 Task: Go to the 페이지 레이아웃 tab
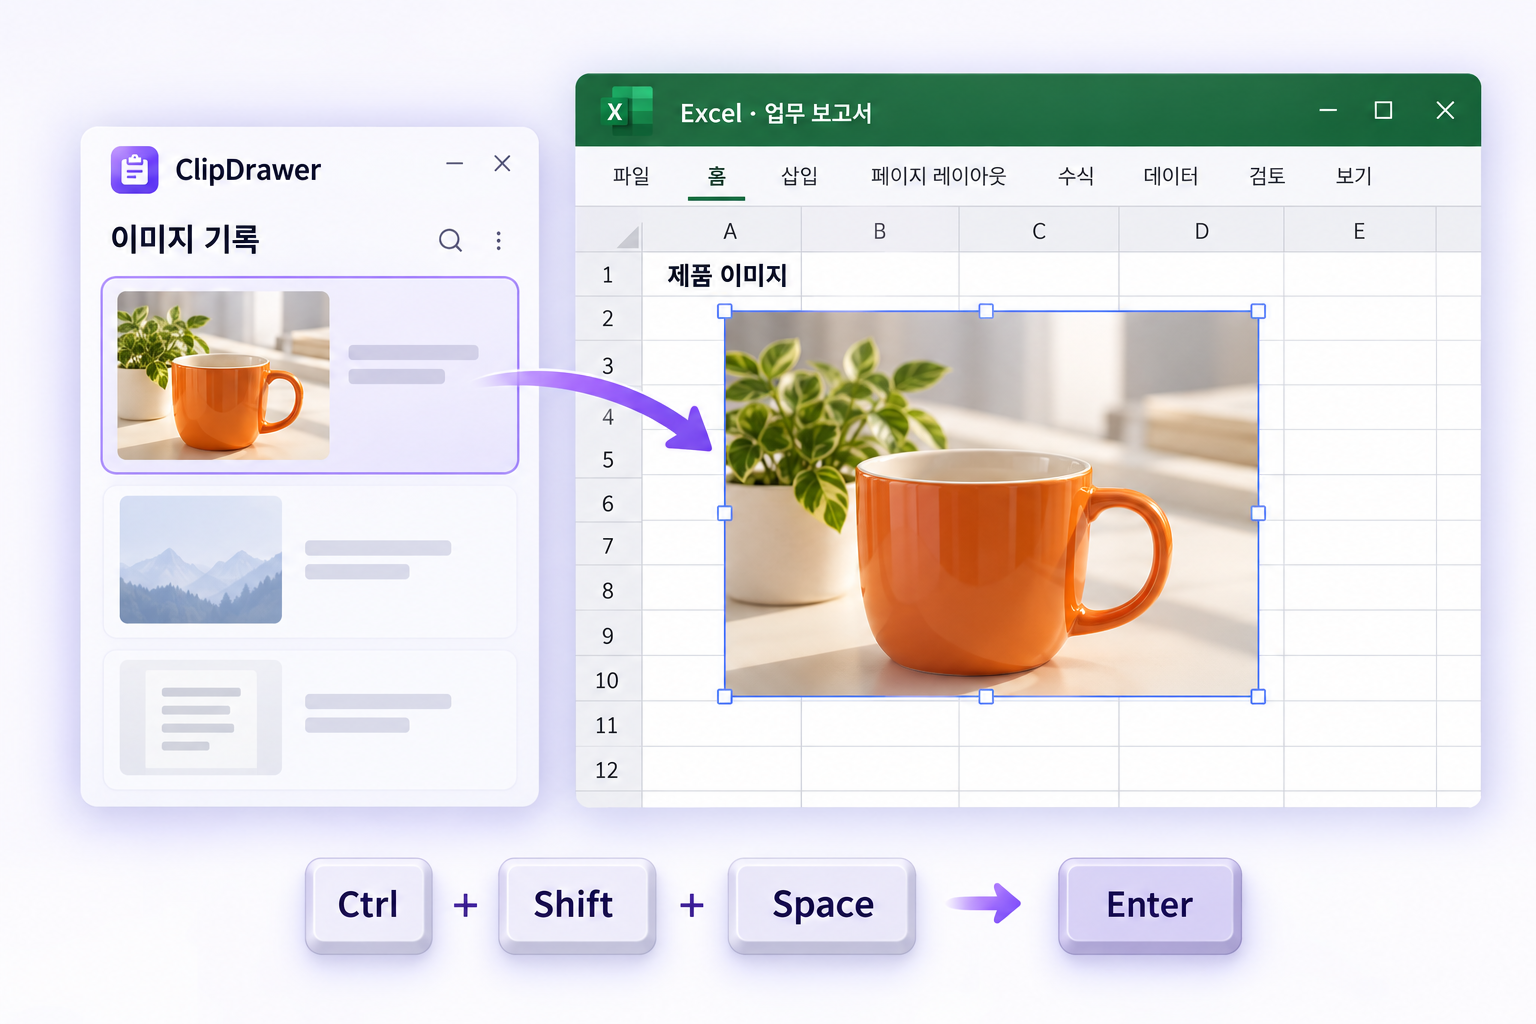(938, 176)
